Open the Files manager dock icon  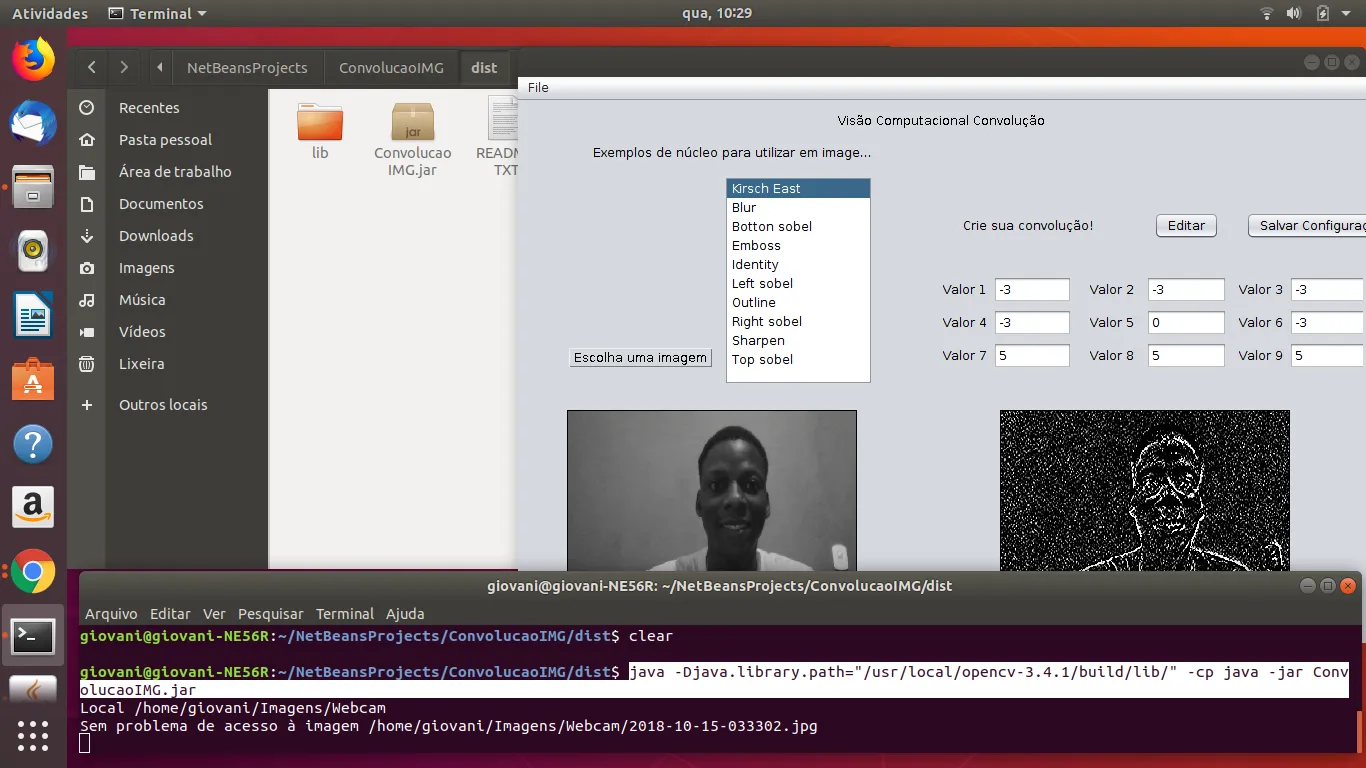point(33,187)
